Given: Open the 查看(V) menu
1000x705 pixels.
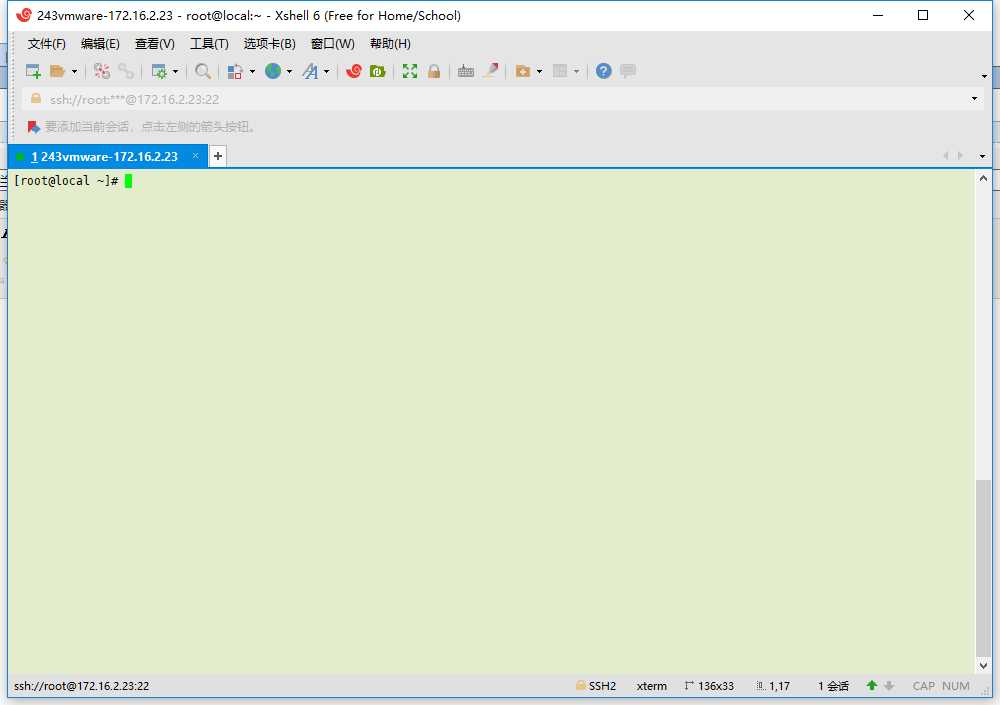Looking at the screenshot, I should point(154,44).
